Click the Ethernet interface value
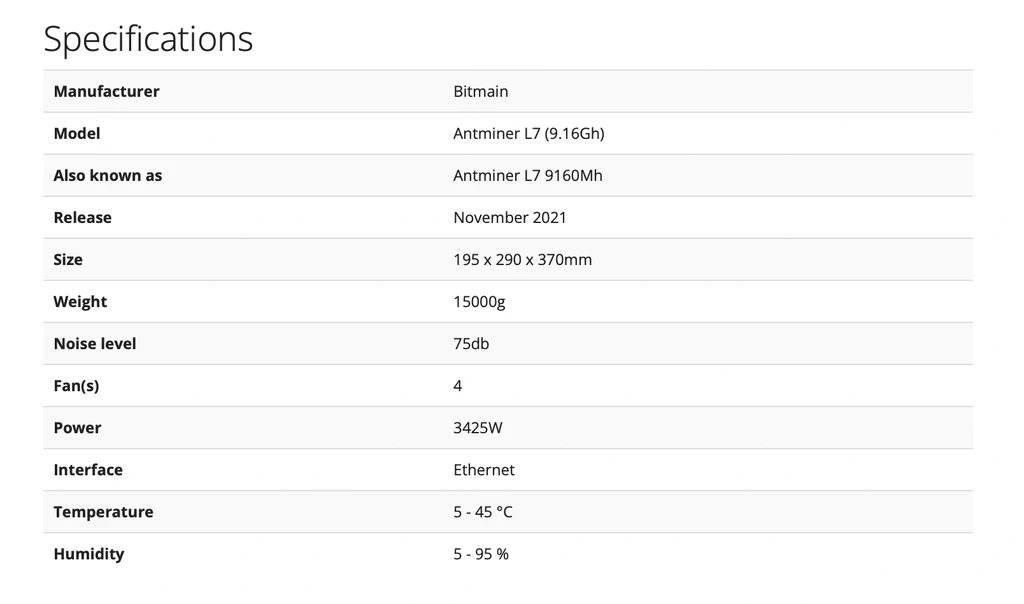The width and height of the screenshot is (1024, 604). [483, 469]
